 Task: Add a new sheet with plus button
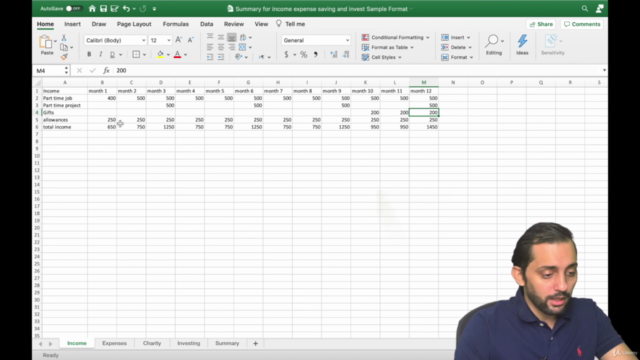256,343
